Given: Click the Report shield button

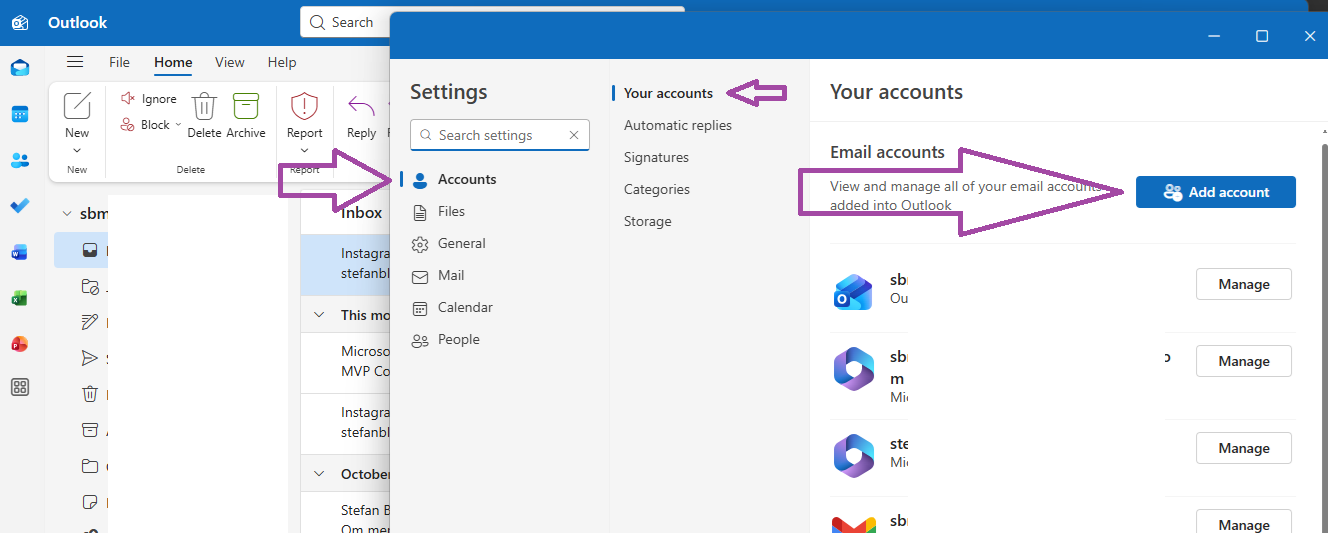Looking at the screenshot, I should [x=304, y=115].
